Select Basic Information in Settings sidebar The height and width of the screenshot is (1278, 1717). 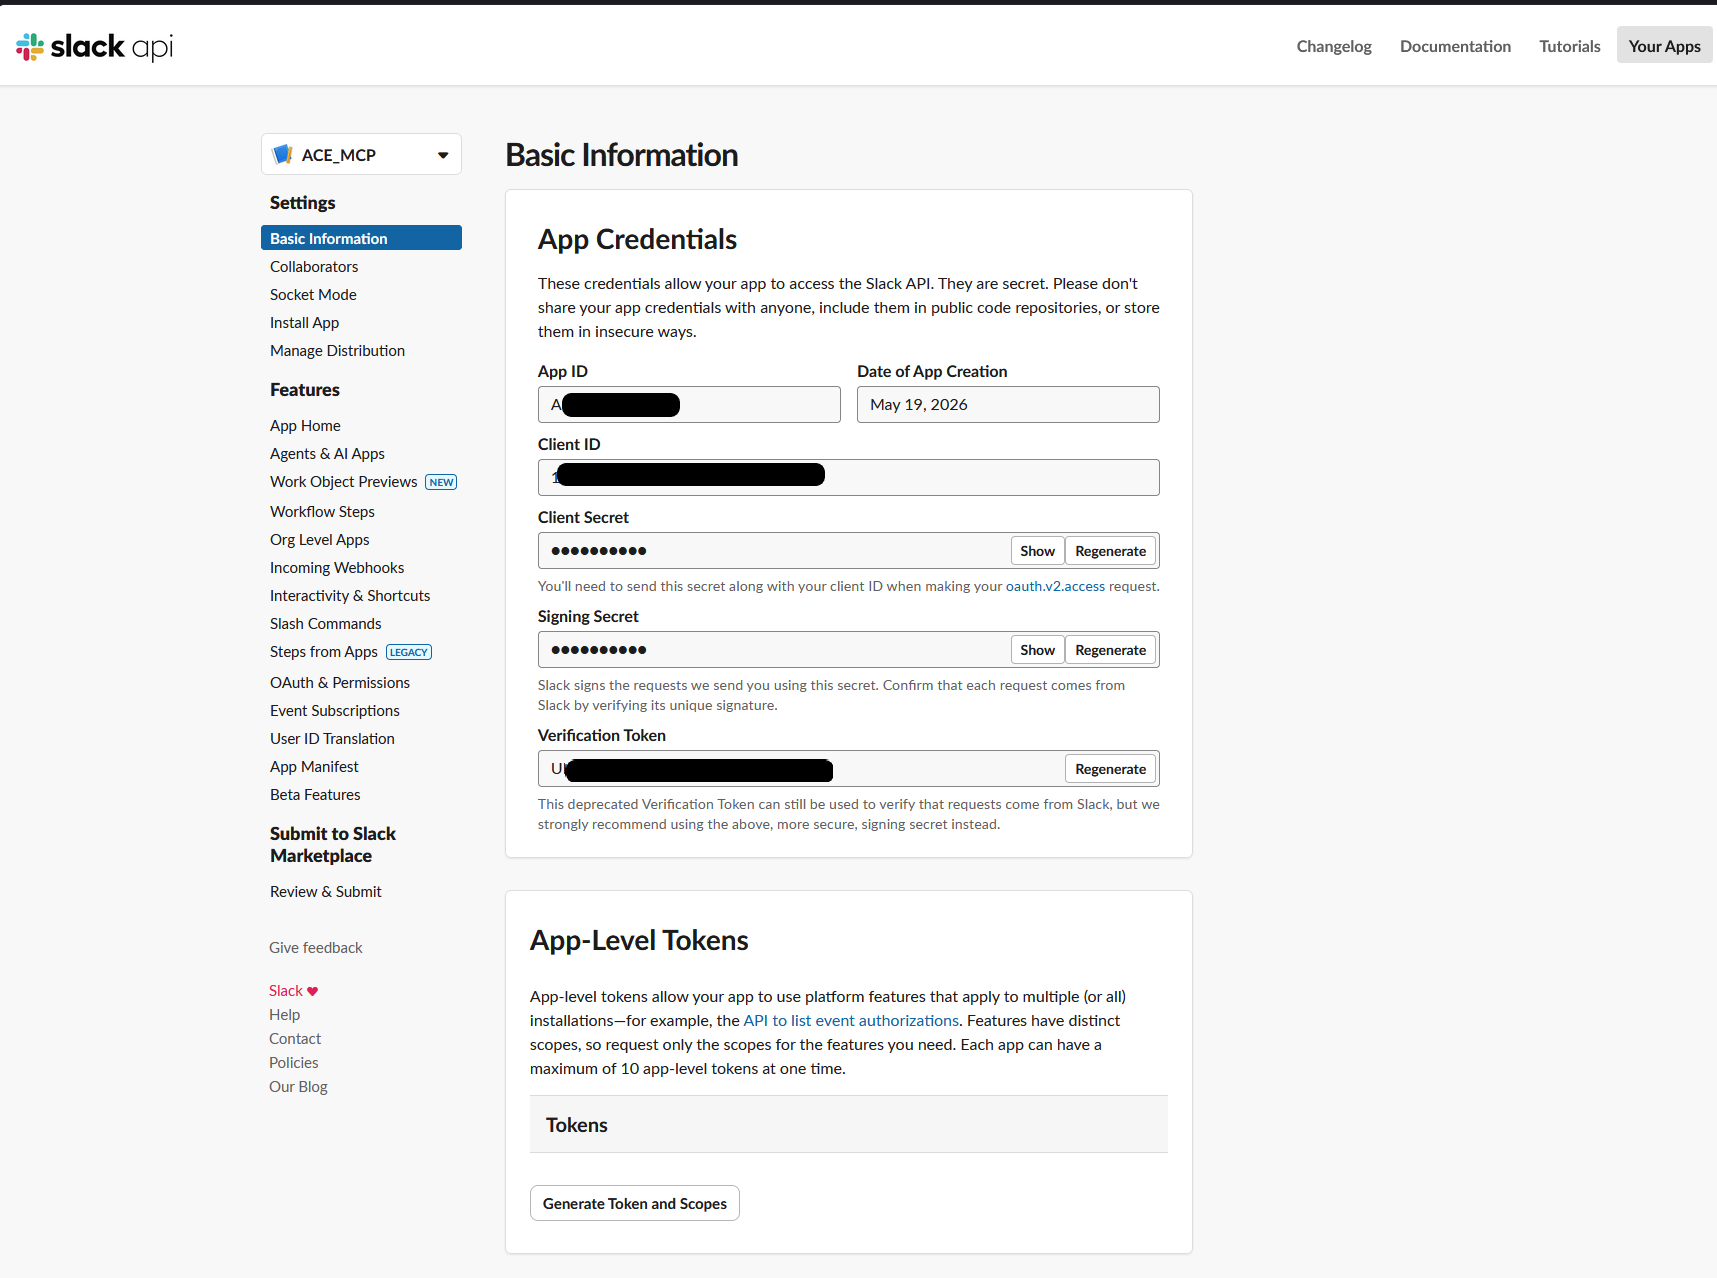[361, 238]
